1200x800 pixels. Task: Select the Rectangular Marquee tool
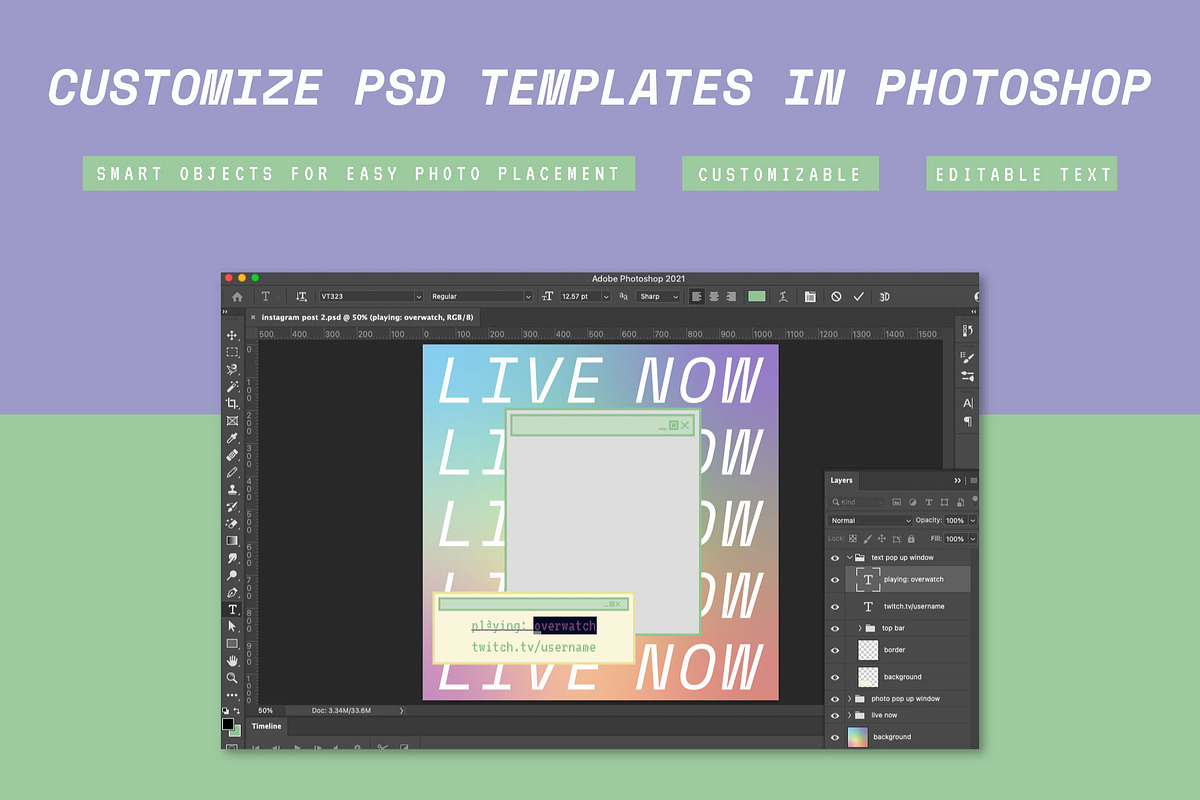tap(232, 353)
